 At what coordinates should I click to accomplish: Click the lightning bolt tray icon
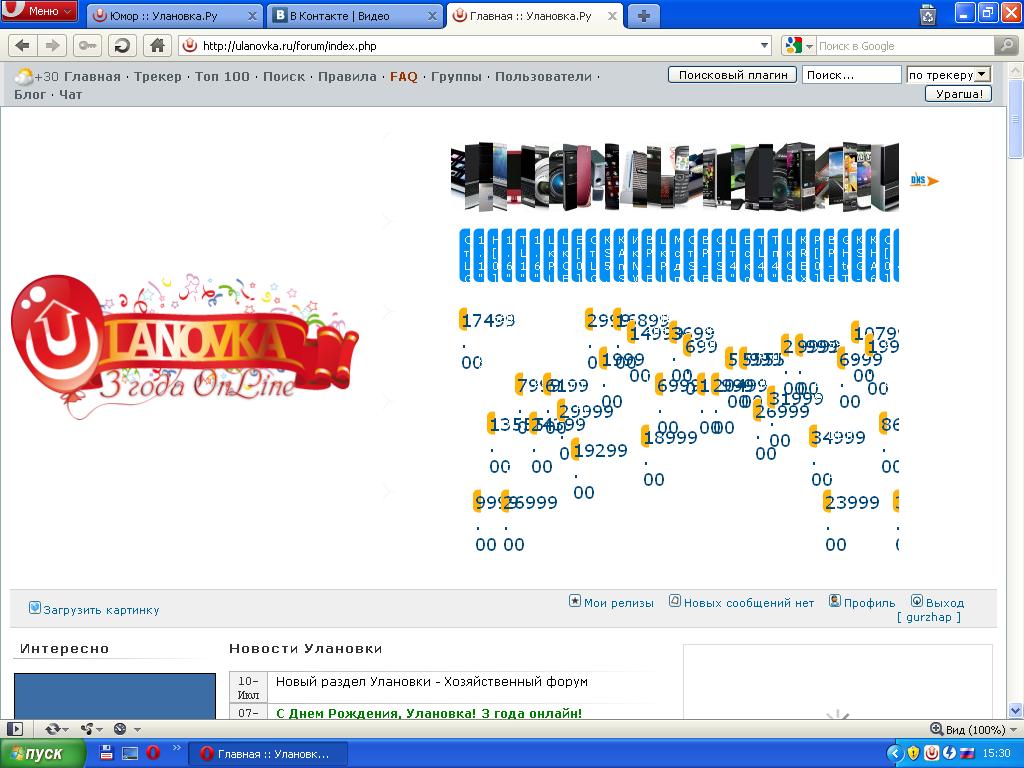949,753
